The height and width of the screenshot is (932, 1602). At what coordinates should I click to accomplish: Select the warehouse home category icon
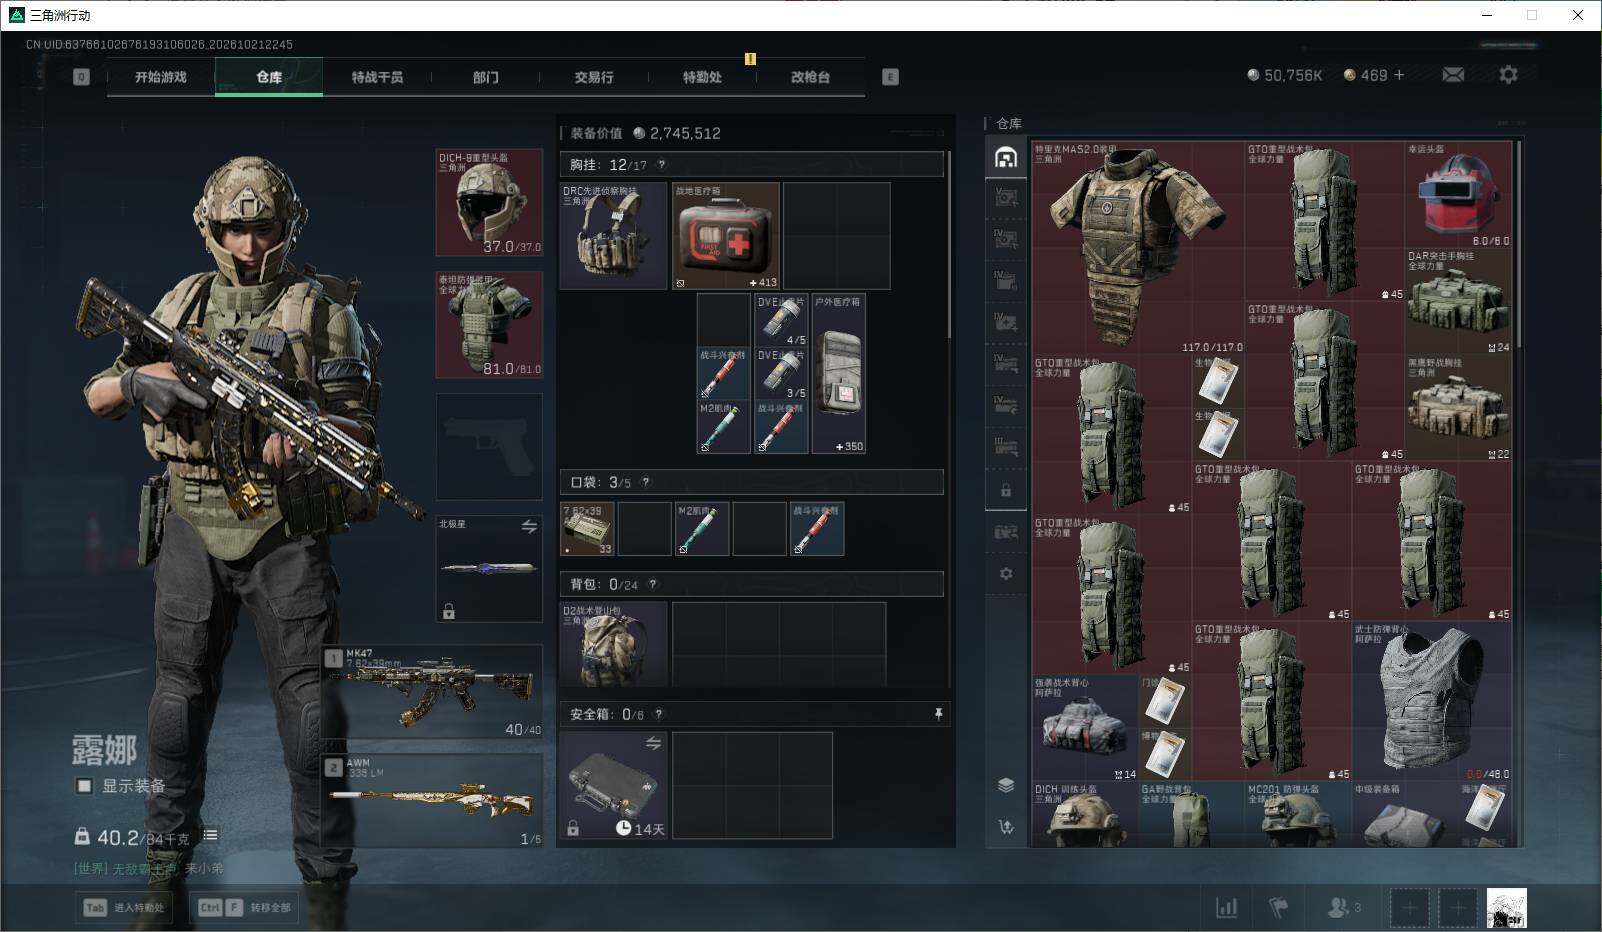coord(1006,157)
